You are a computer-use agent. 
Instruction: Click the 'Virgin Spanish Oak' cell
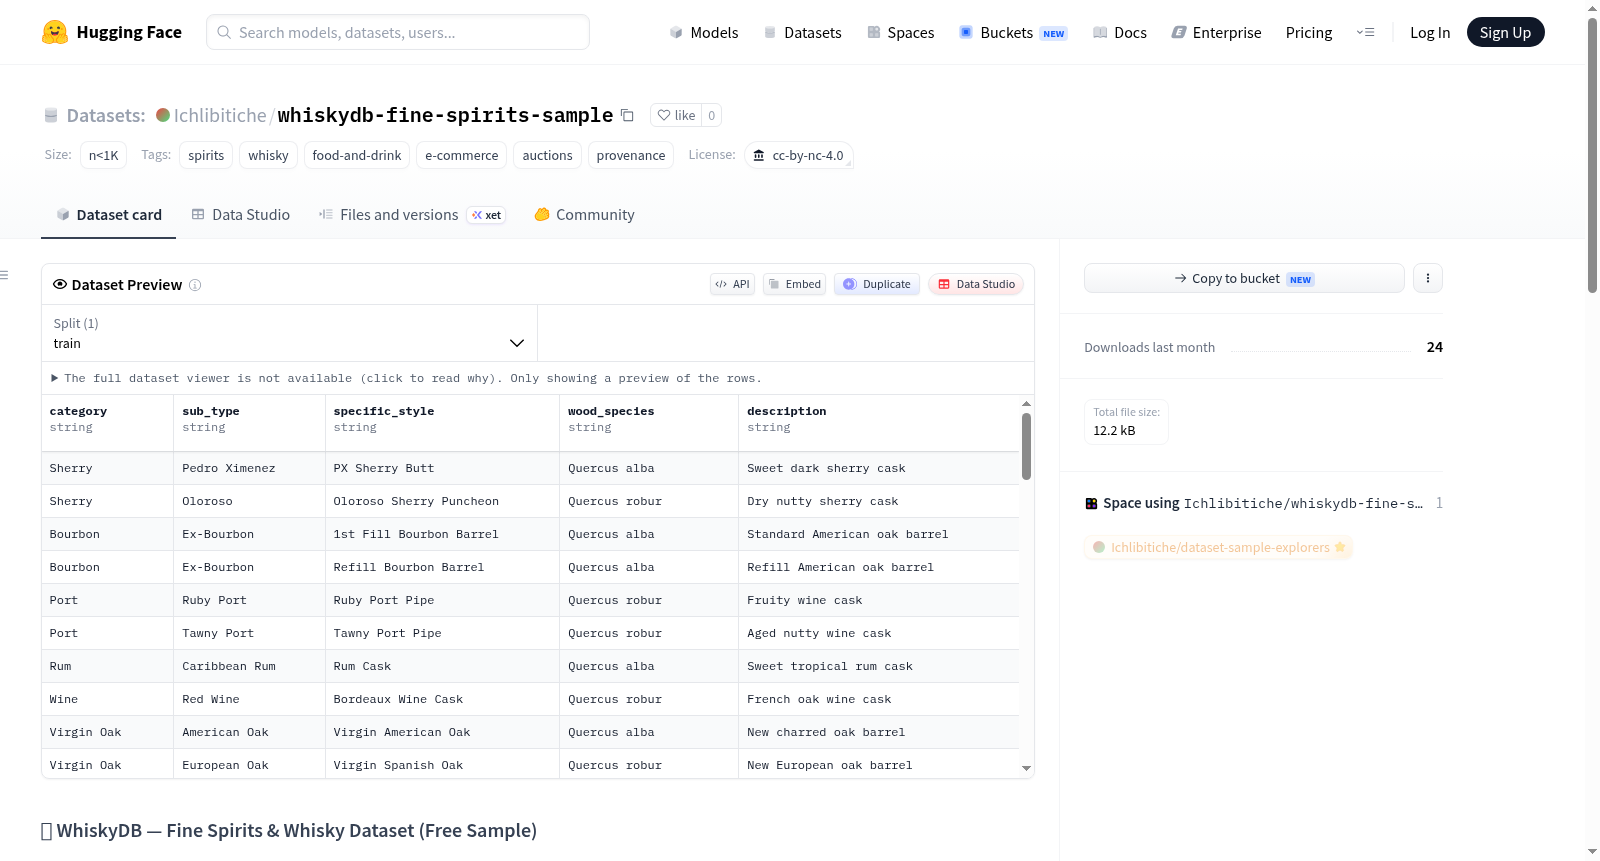(x=443, y=765)
